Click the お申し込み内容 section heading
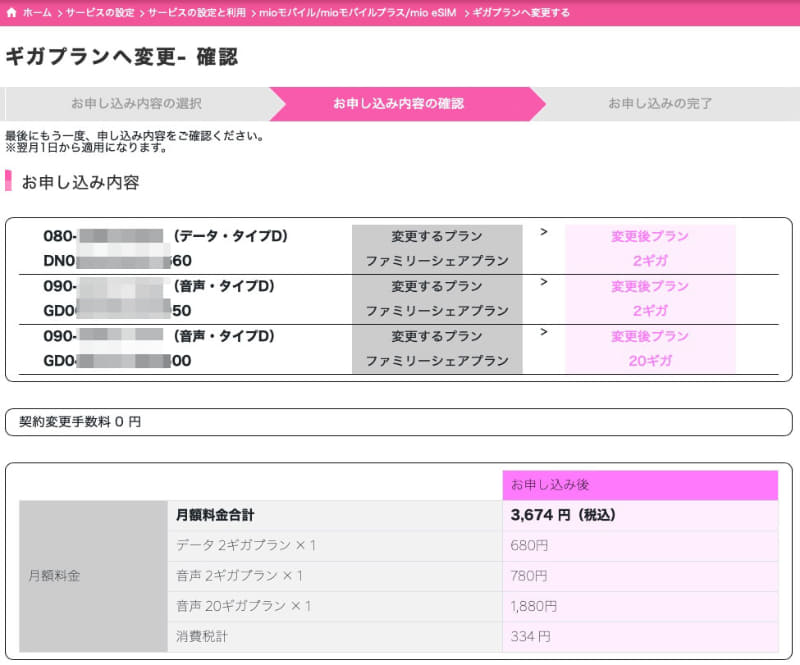Screen dimensions: 800x665 coord(80,182)
